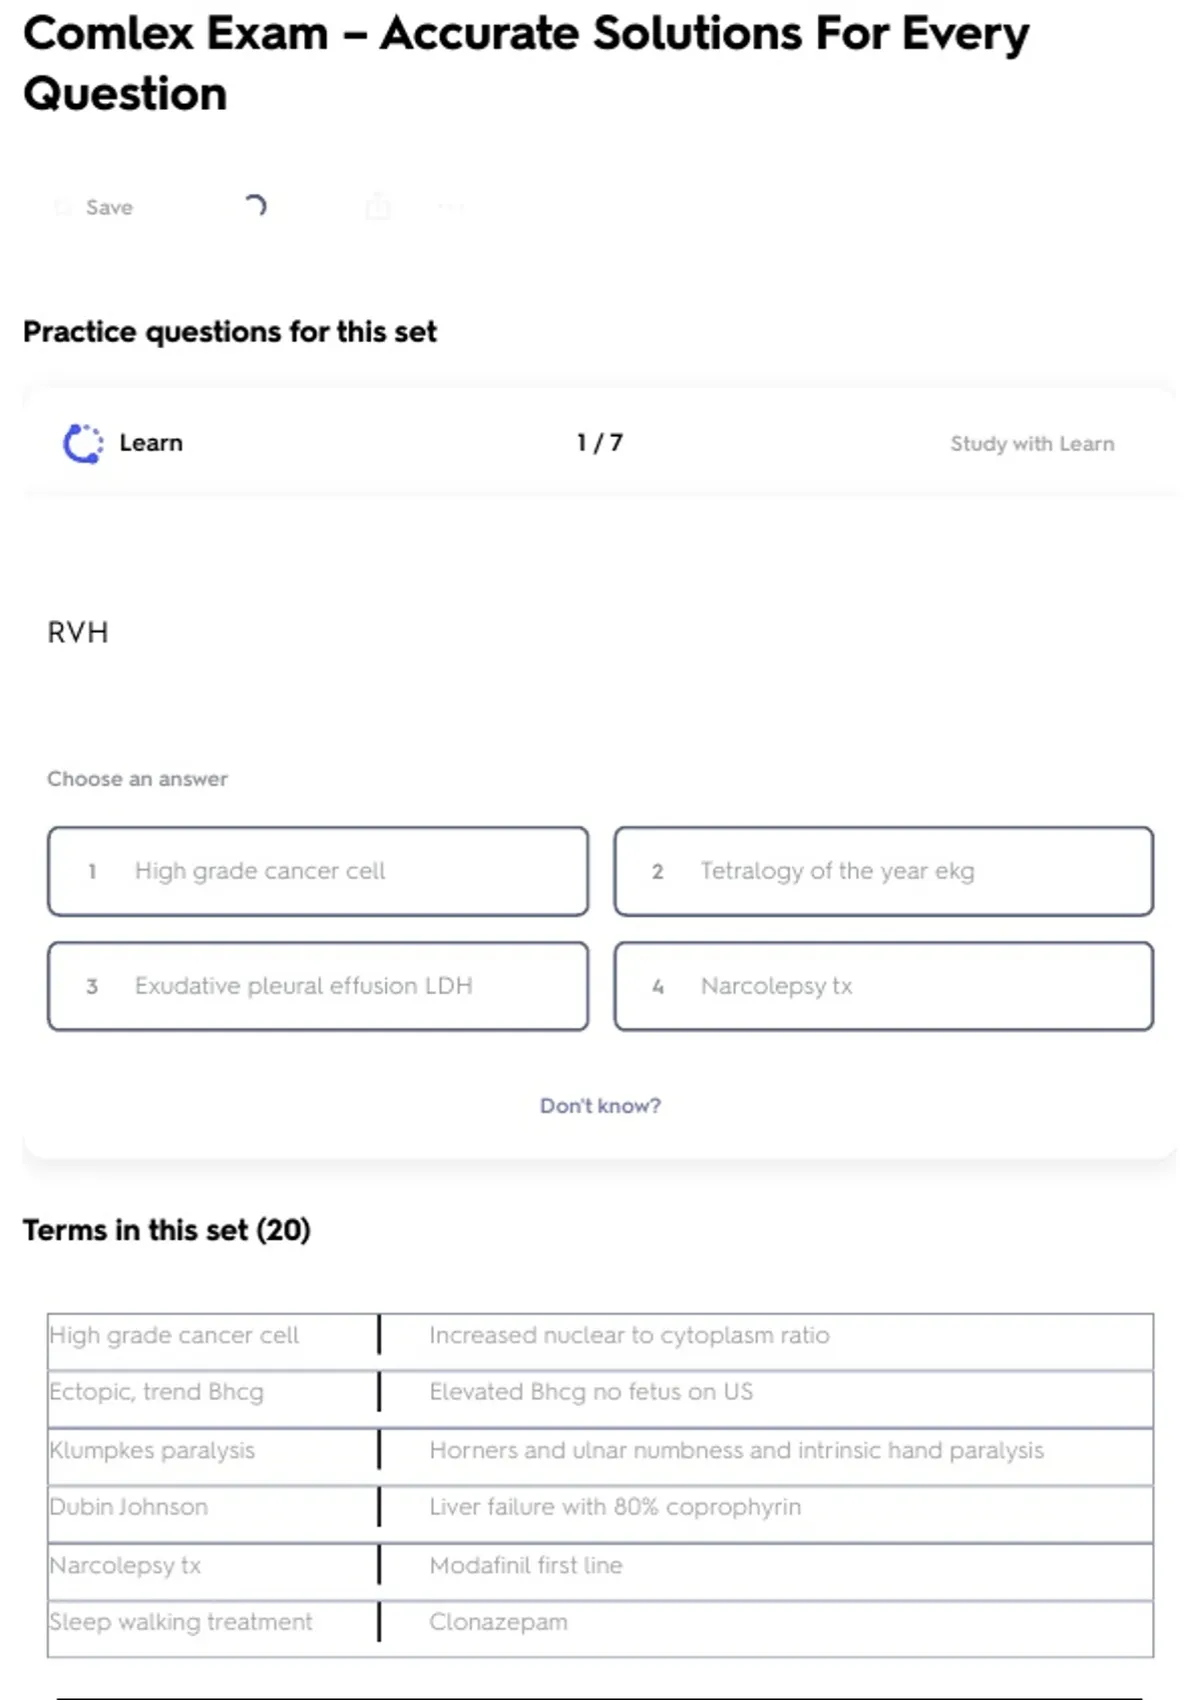Click the 1 / 7 progress counter
The image size is (1200, 1700).
coord(599,443)
